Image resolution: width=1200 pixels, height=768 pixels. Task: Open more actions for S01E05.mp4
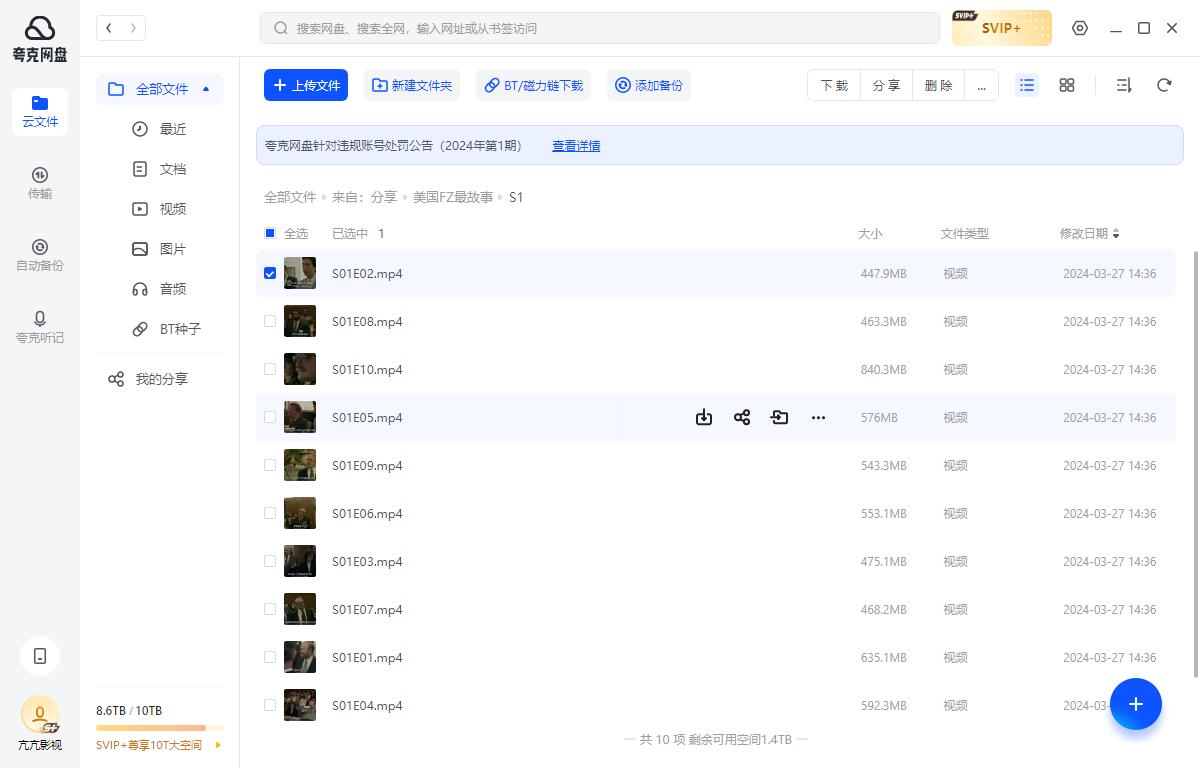818,417
